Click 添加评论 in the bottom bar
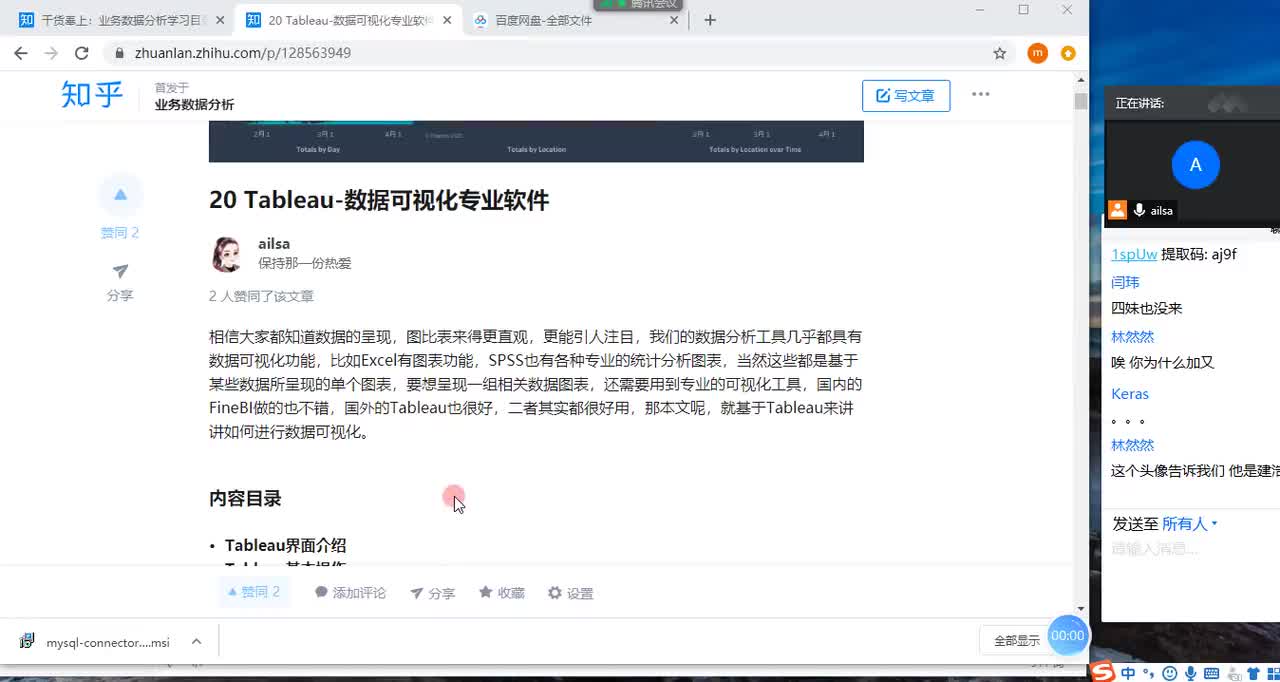The image size is (1280, 682). tap(350, 593)
